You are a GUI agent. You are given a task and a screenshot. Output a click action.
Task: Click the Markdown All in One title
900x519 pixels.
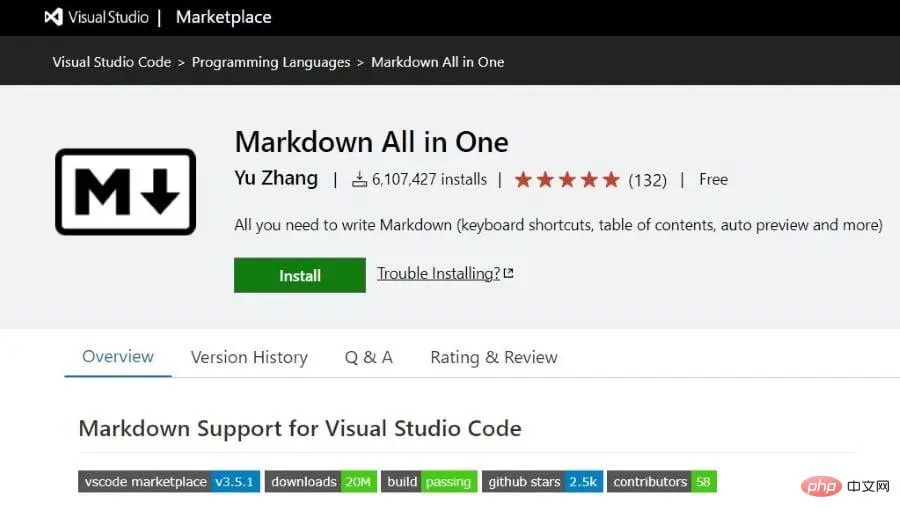[x=371, y=142]
